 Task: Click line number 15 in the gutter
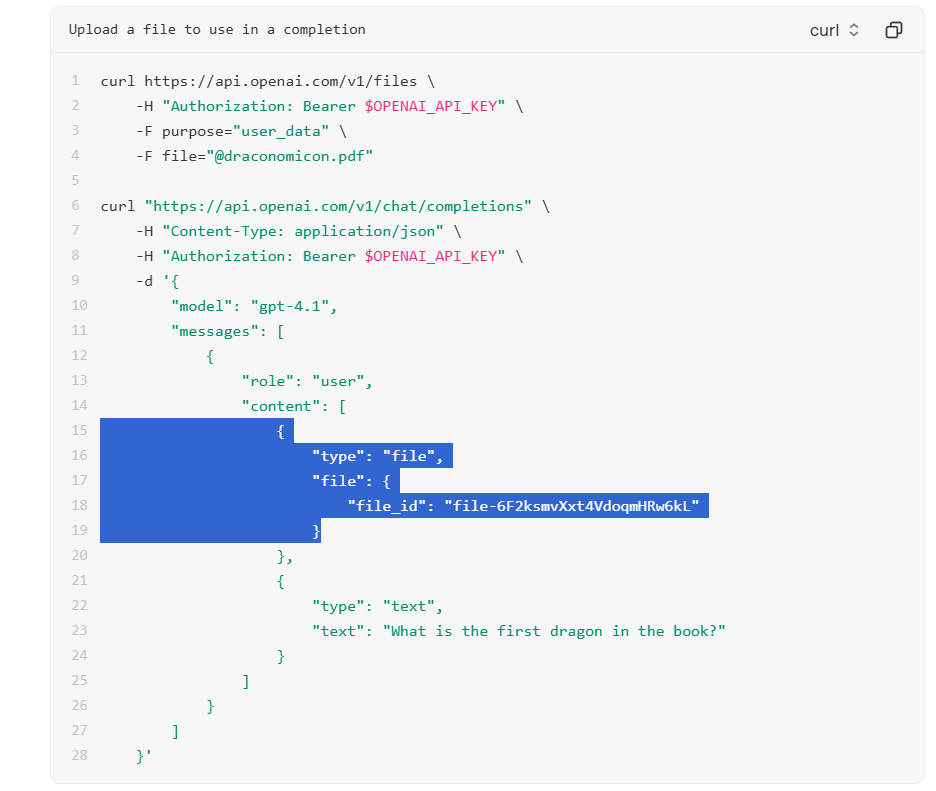pos(79,430)
